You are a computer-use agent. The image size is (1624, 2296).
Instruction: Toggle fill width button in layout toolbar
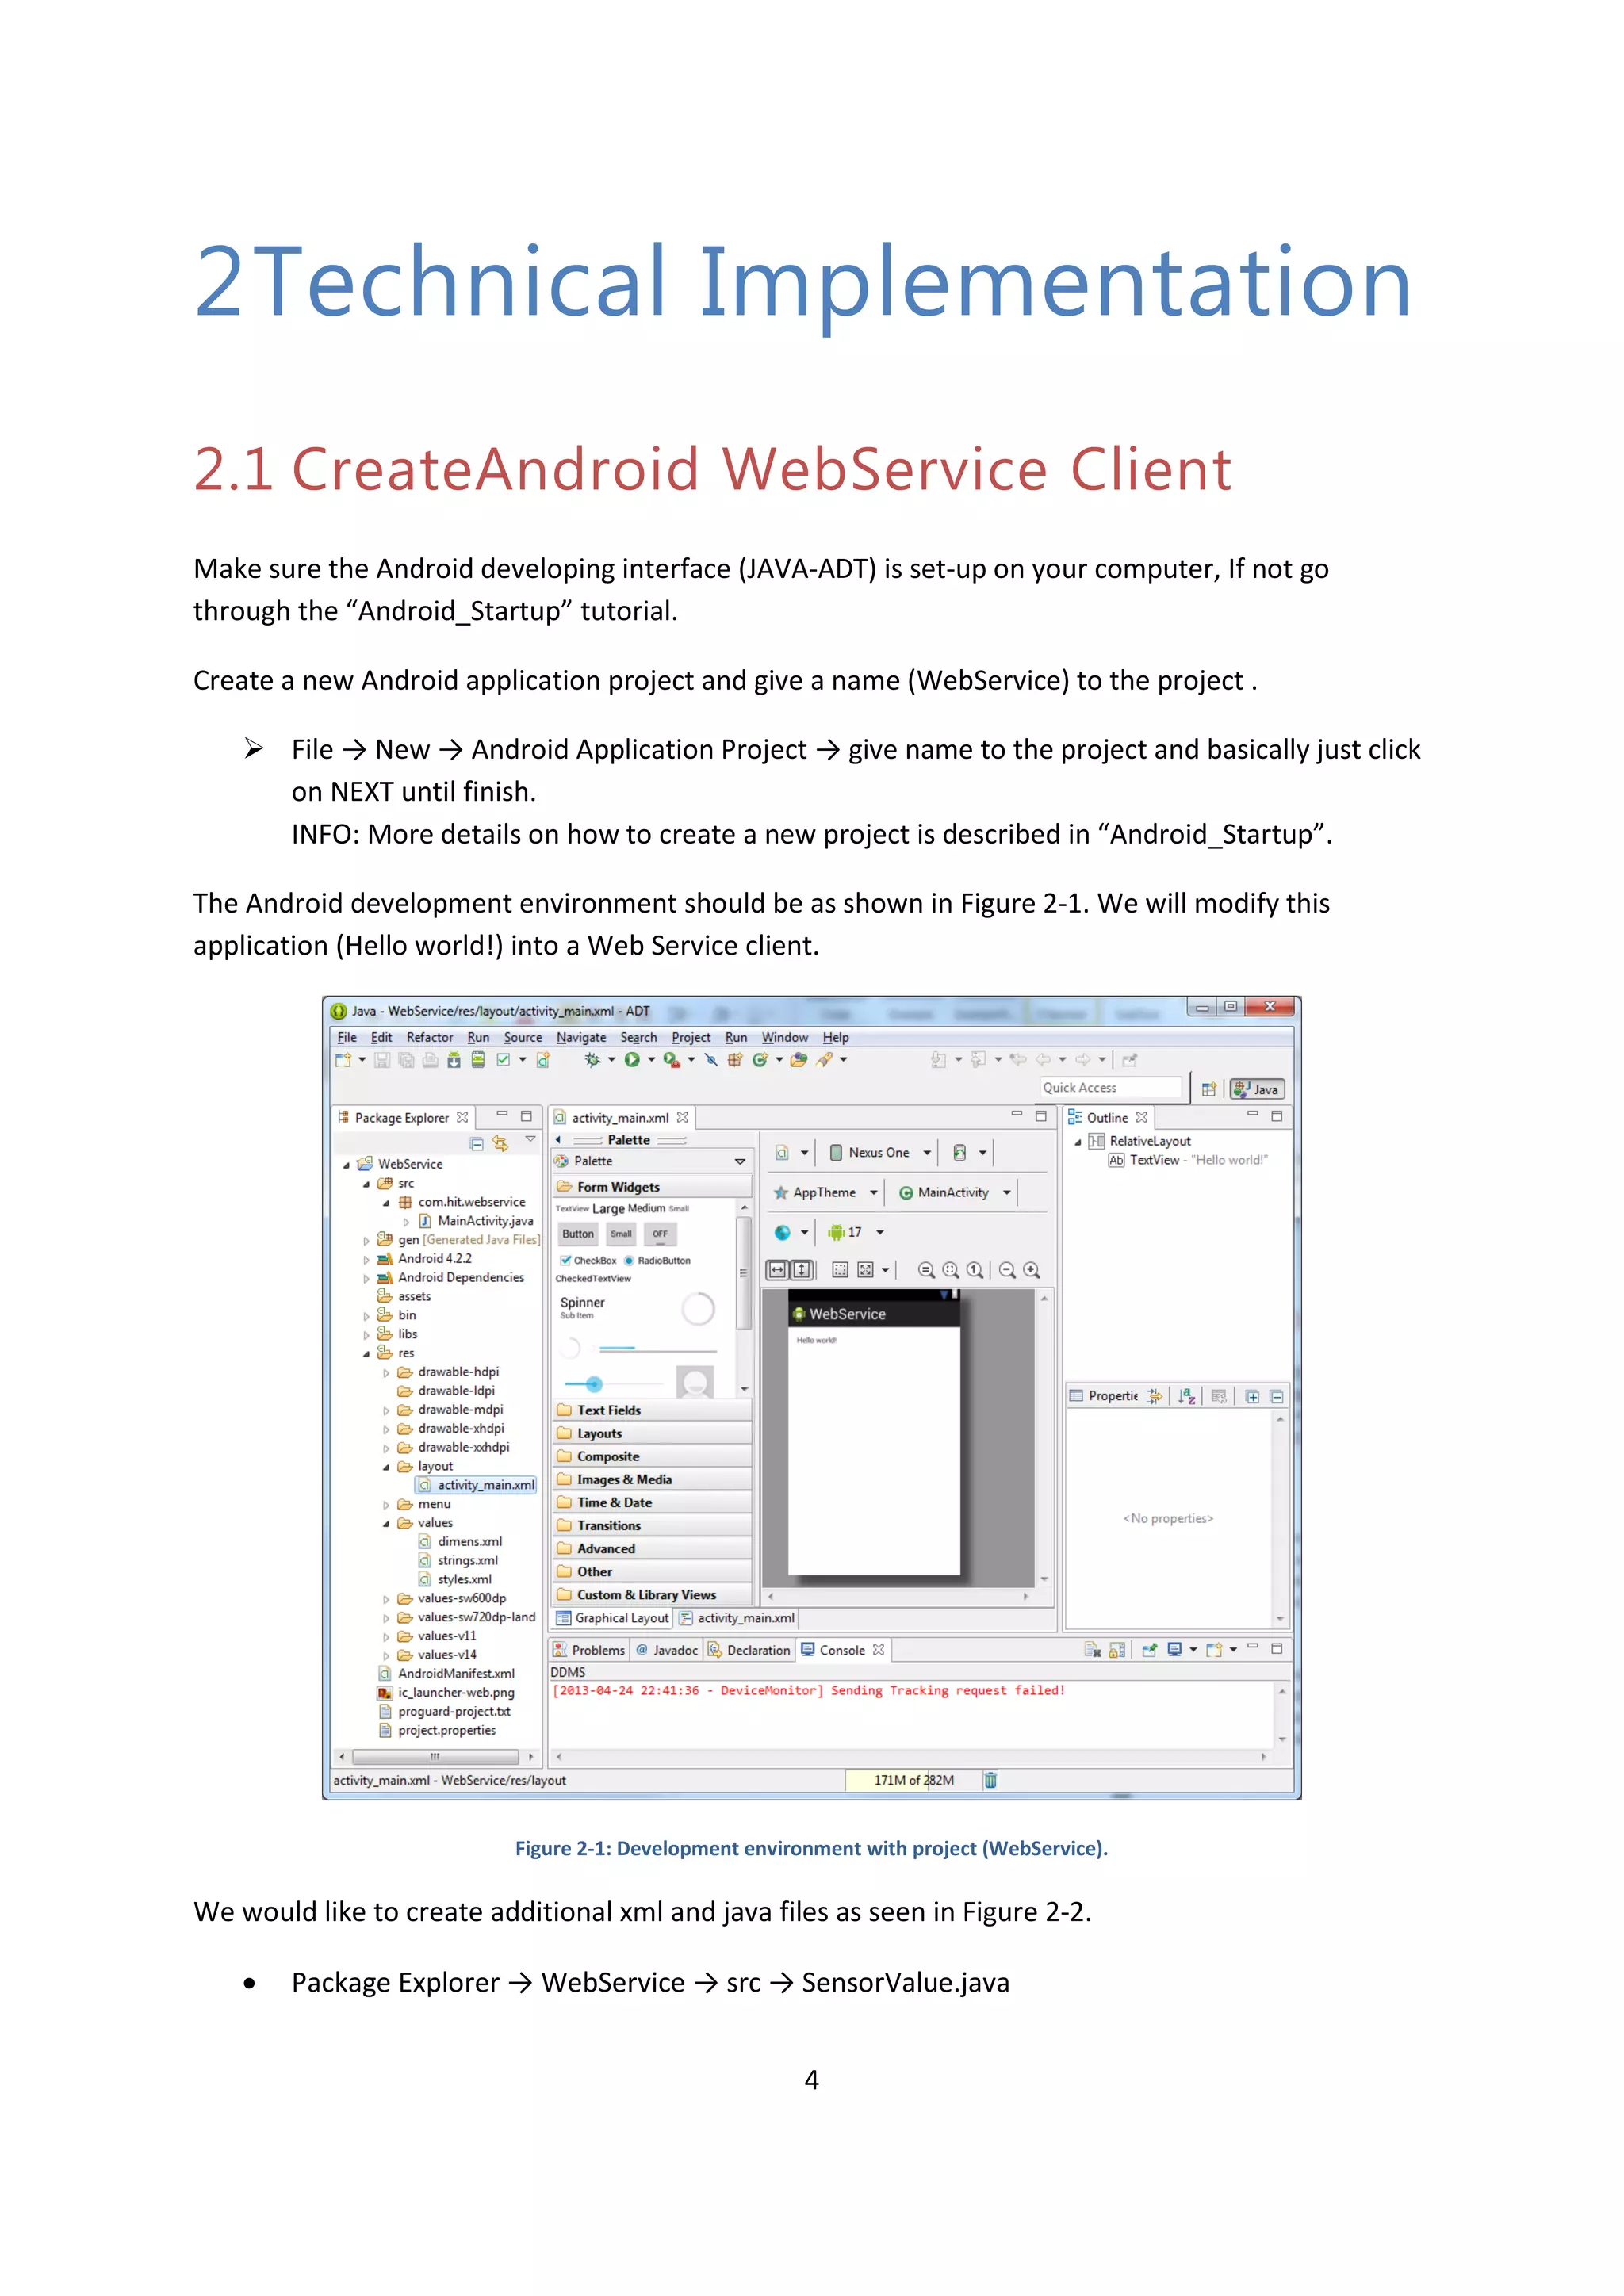[x=777, y=1270]
